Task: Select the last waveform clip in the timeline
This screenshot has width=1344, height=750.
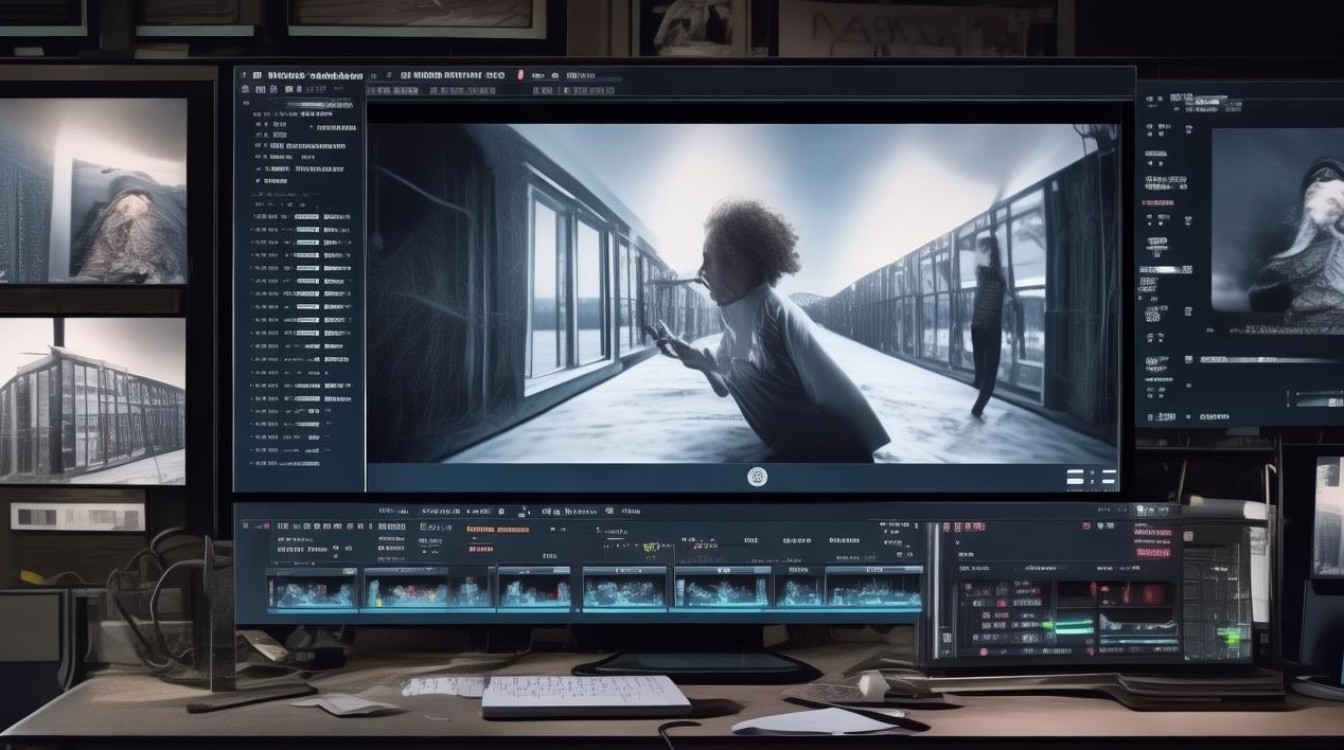Action: [873, 588]
